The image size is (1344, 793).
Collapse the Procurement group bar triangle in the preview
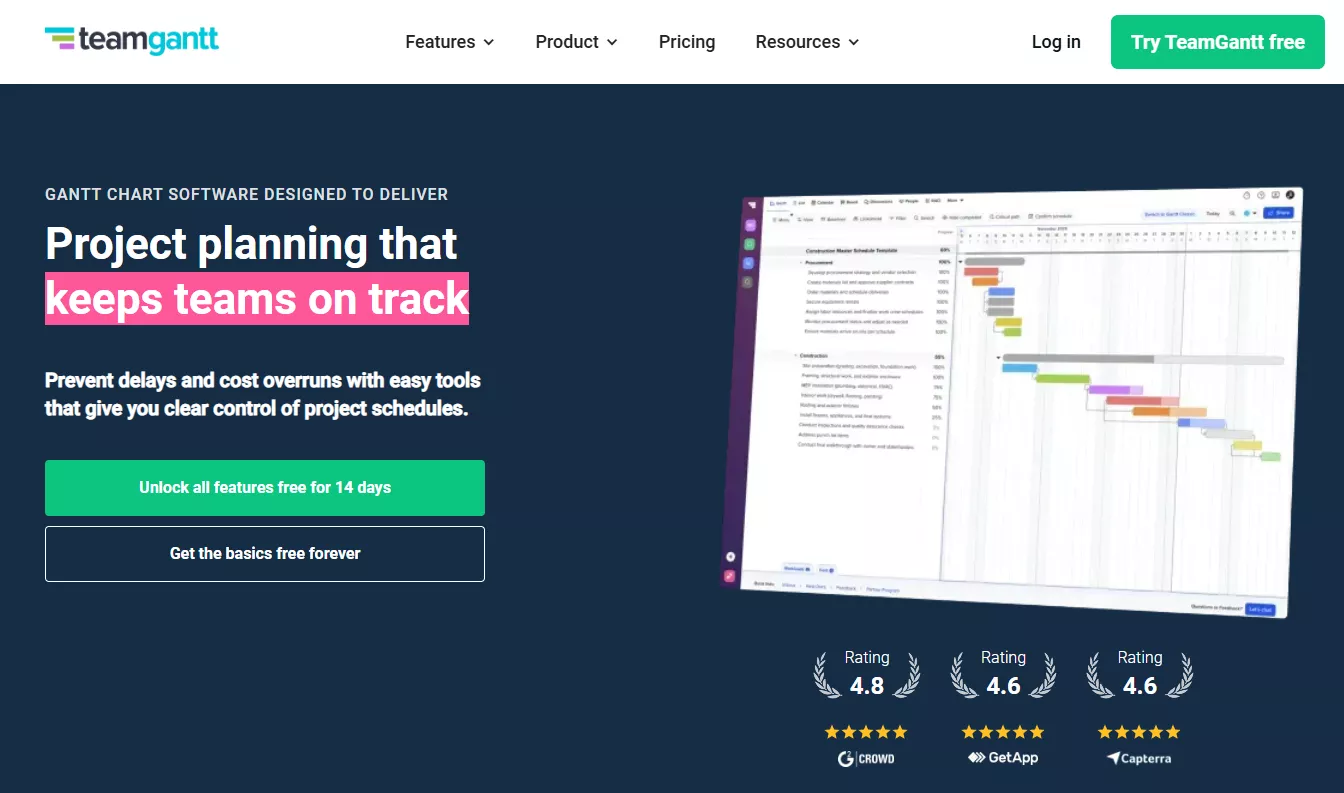point(960,262)
